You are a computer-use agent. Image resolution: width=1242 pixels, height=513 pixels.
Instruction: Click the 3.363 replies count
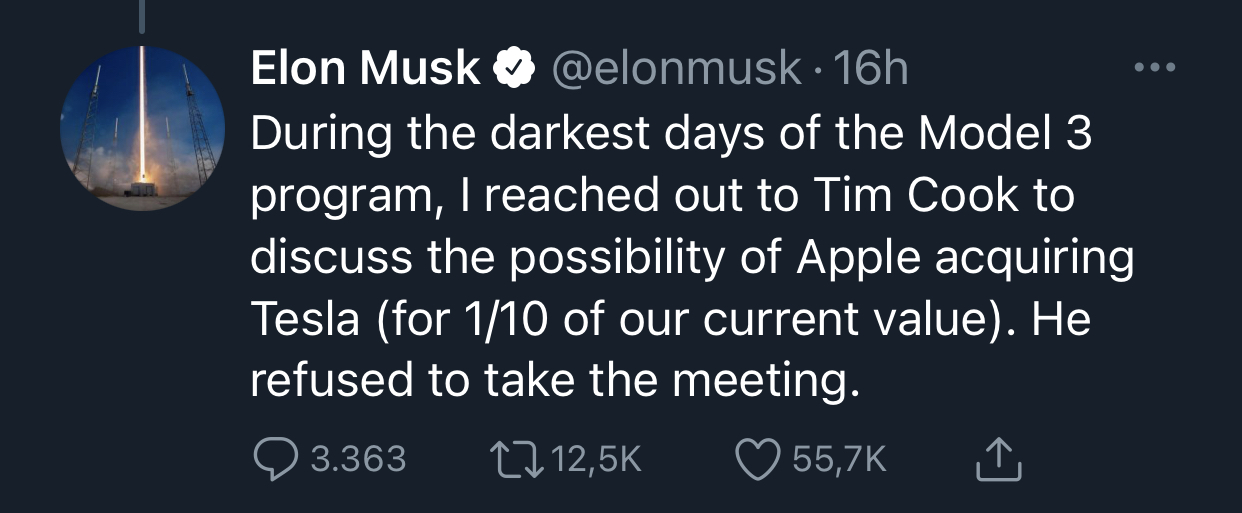click(x=358, y=459)
